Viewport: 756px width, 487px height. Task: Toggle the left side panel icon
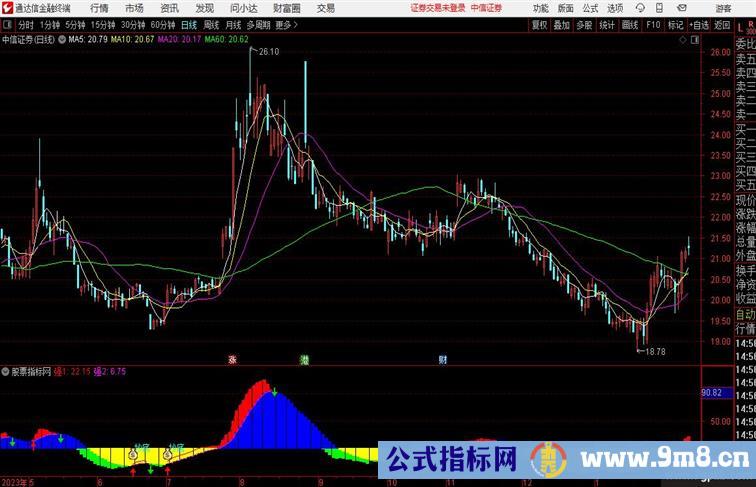[7, 25]
